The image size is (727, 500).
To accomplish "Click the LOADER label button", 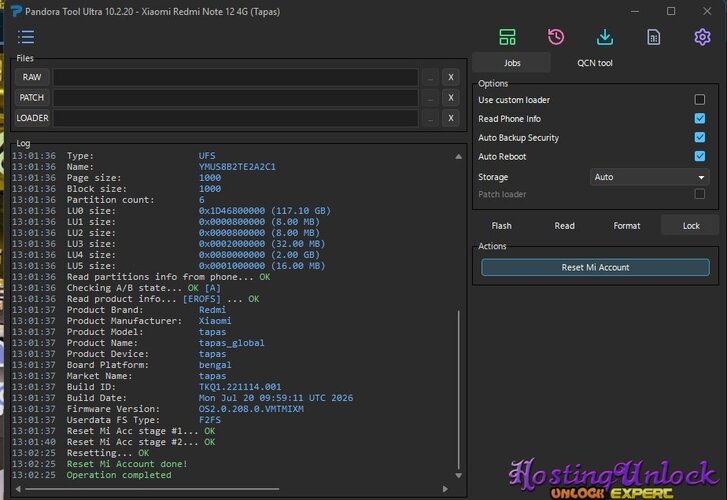I will click(x=32, y=118).
